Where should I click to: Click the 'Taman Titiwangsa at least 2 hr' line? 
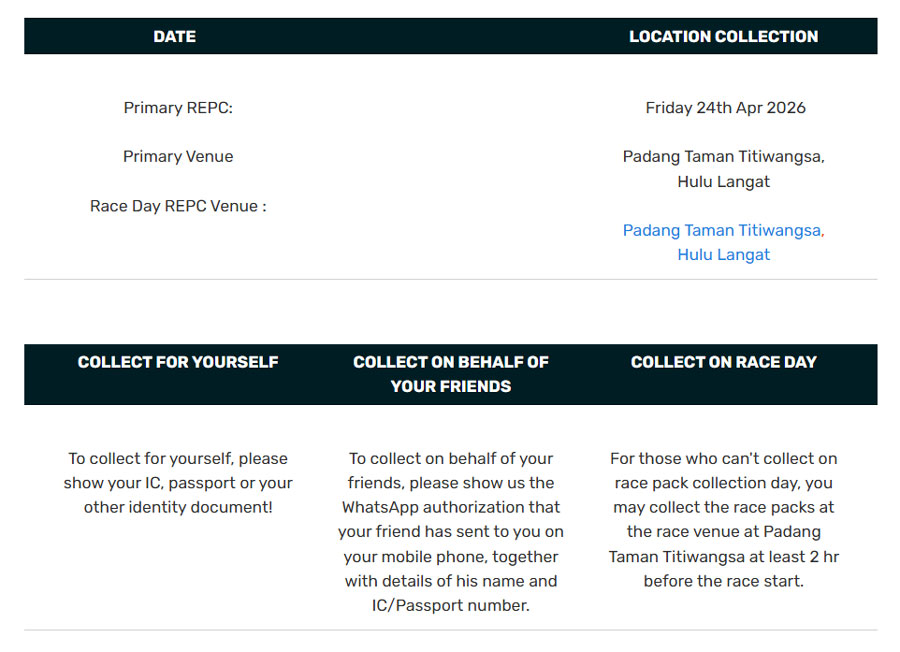pyautogui.click(x=723, y=557)
